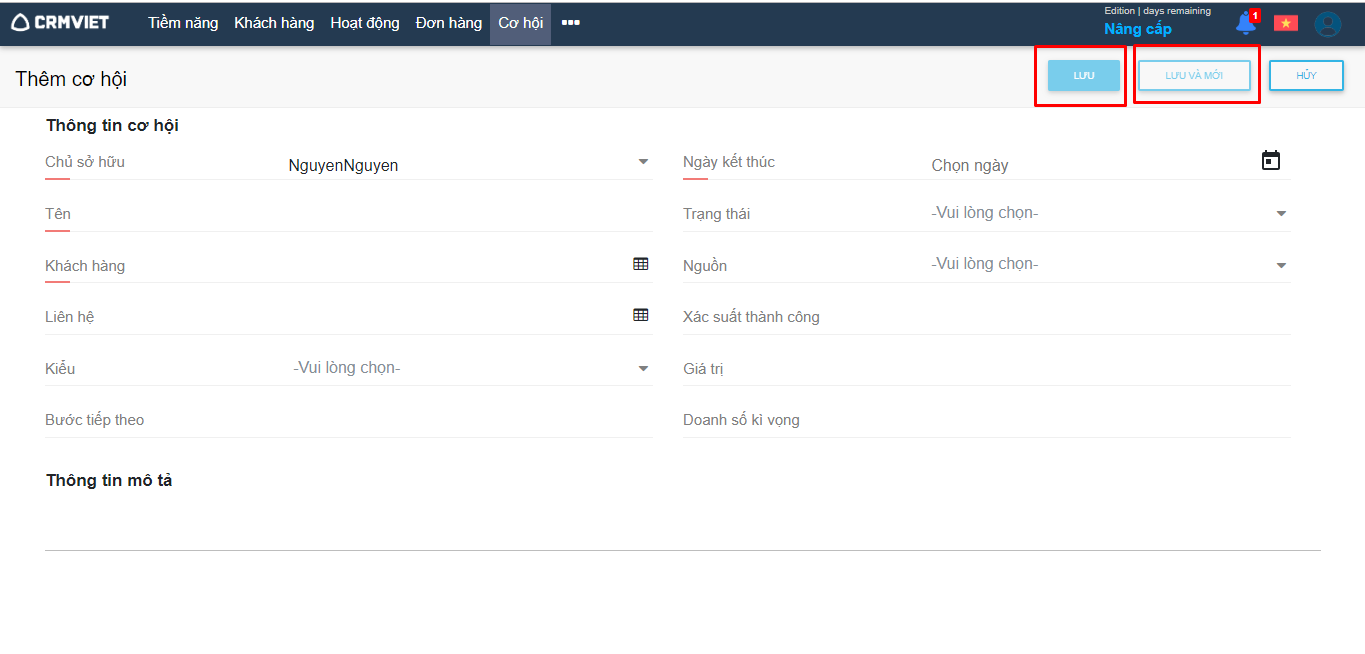Click the LƯU save button
Viewport: 1365px width, 654px height.
click(x=1083, y=76)
